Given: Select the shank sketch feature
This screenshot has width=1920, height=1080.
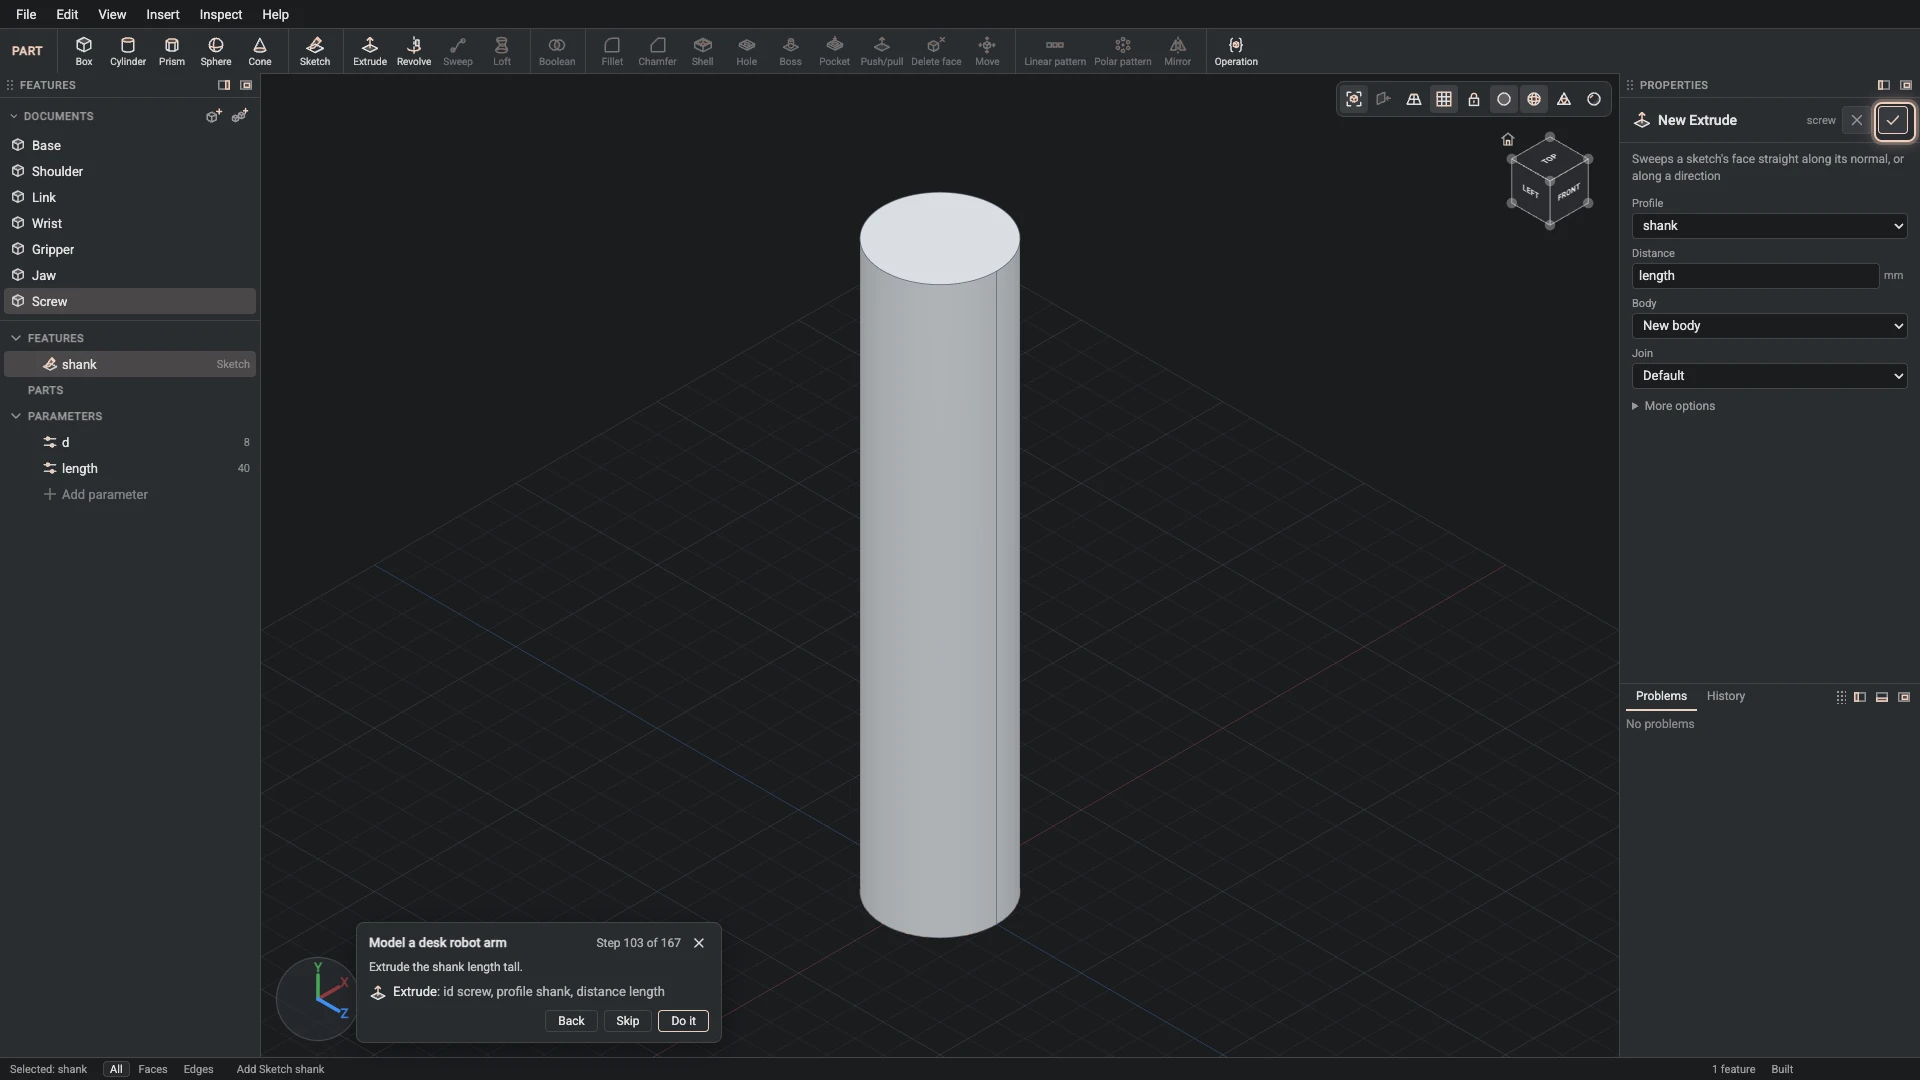Looking at the screenshot, I should 130,365.
